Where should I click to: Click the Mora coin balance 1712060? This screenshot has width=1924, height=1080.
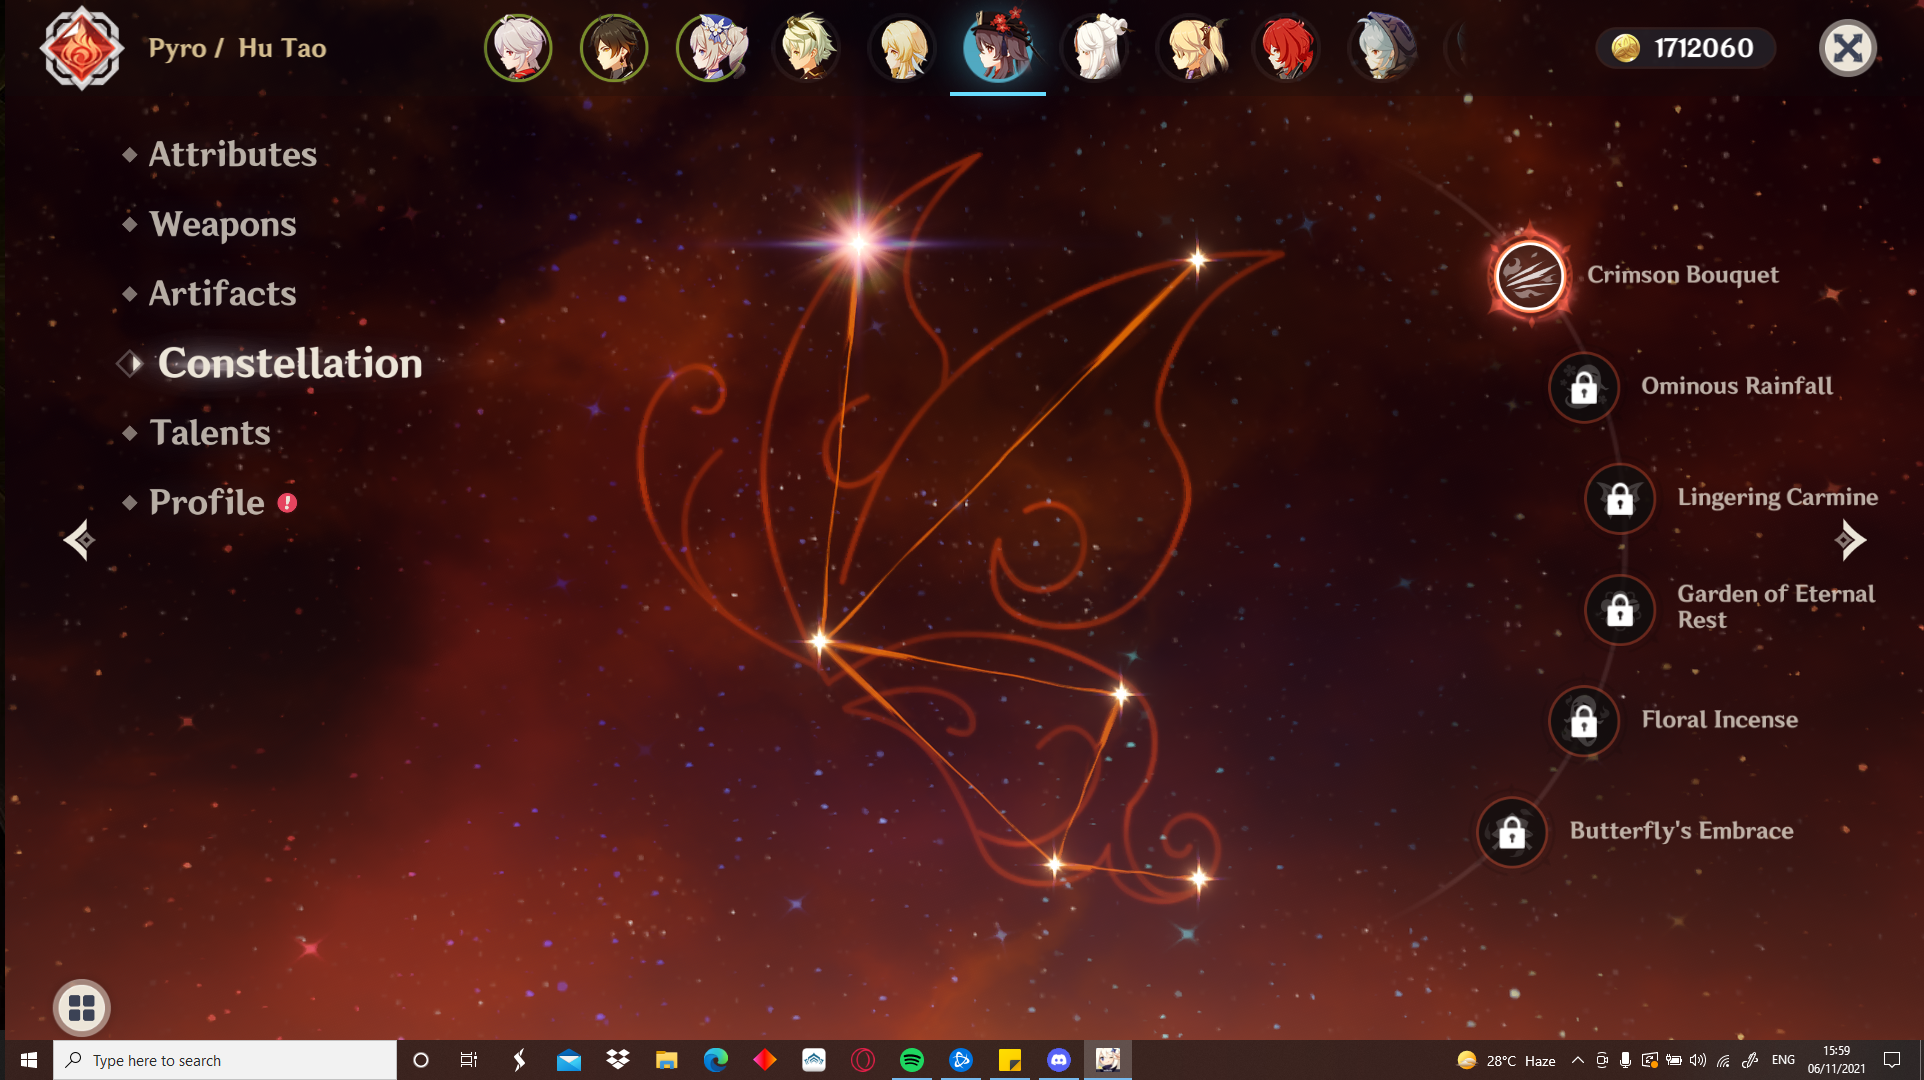tap(1686, 48)
